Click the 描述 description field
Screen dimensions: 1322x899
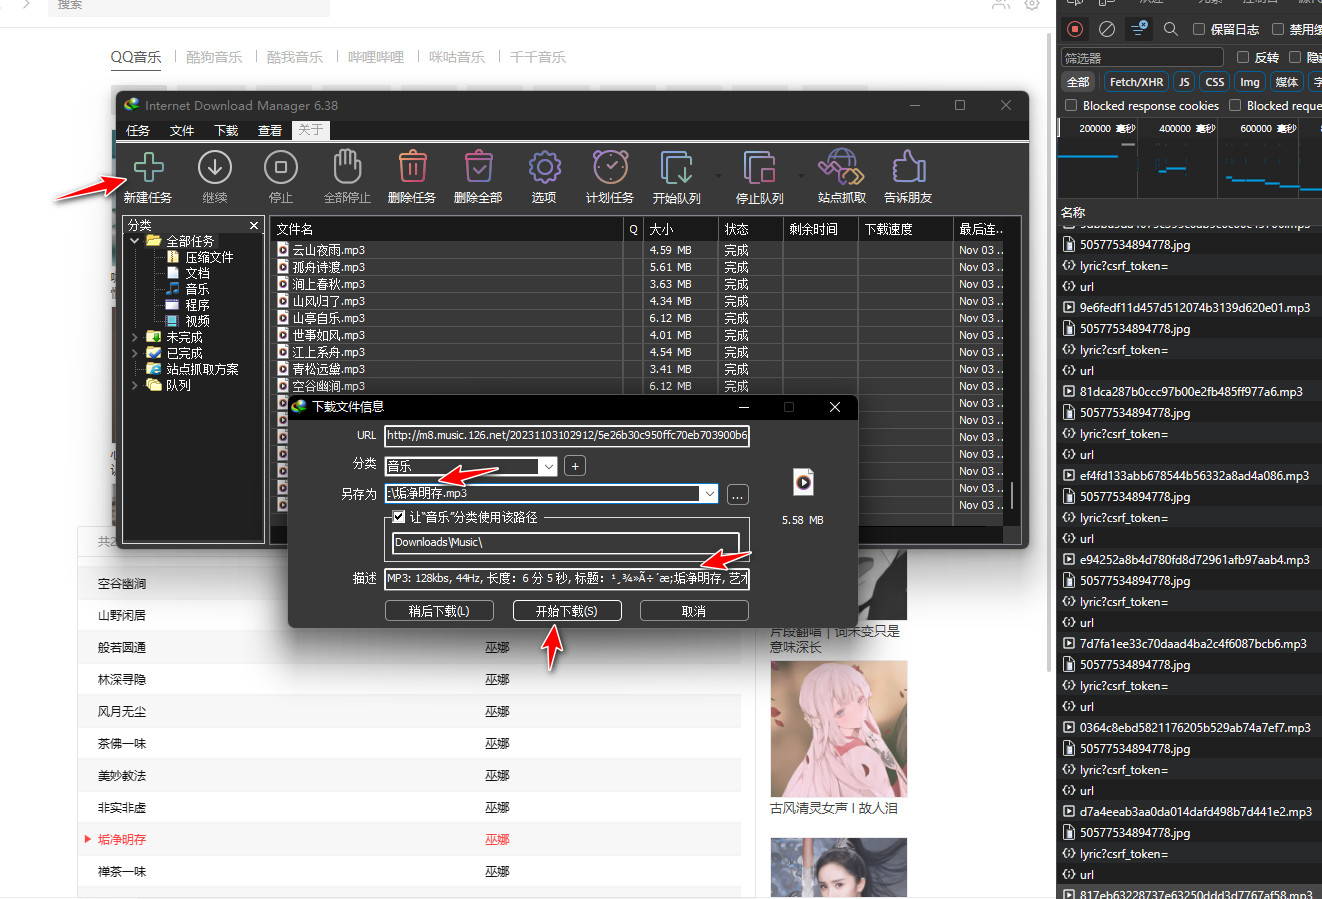pyautogui.click(x=567, y=578)
